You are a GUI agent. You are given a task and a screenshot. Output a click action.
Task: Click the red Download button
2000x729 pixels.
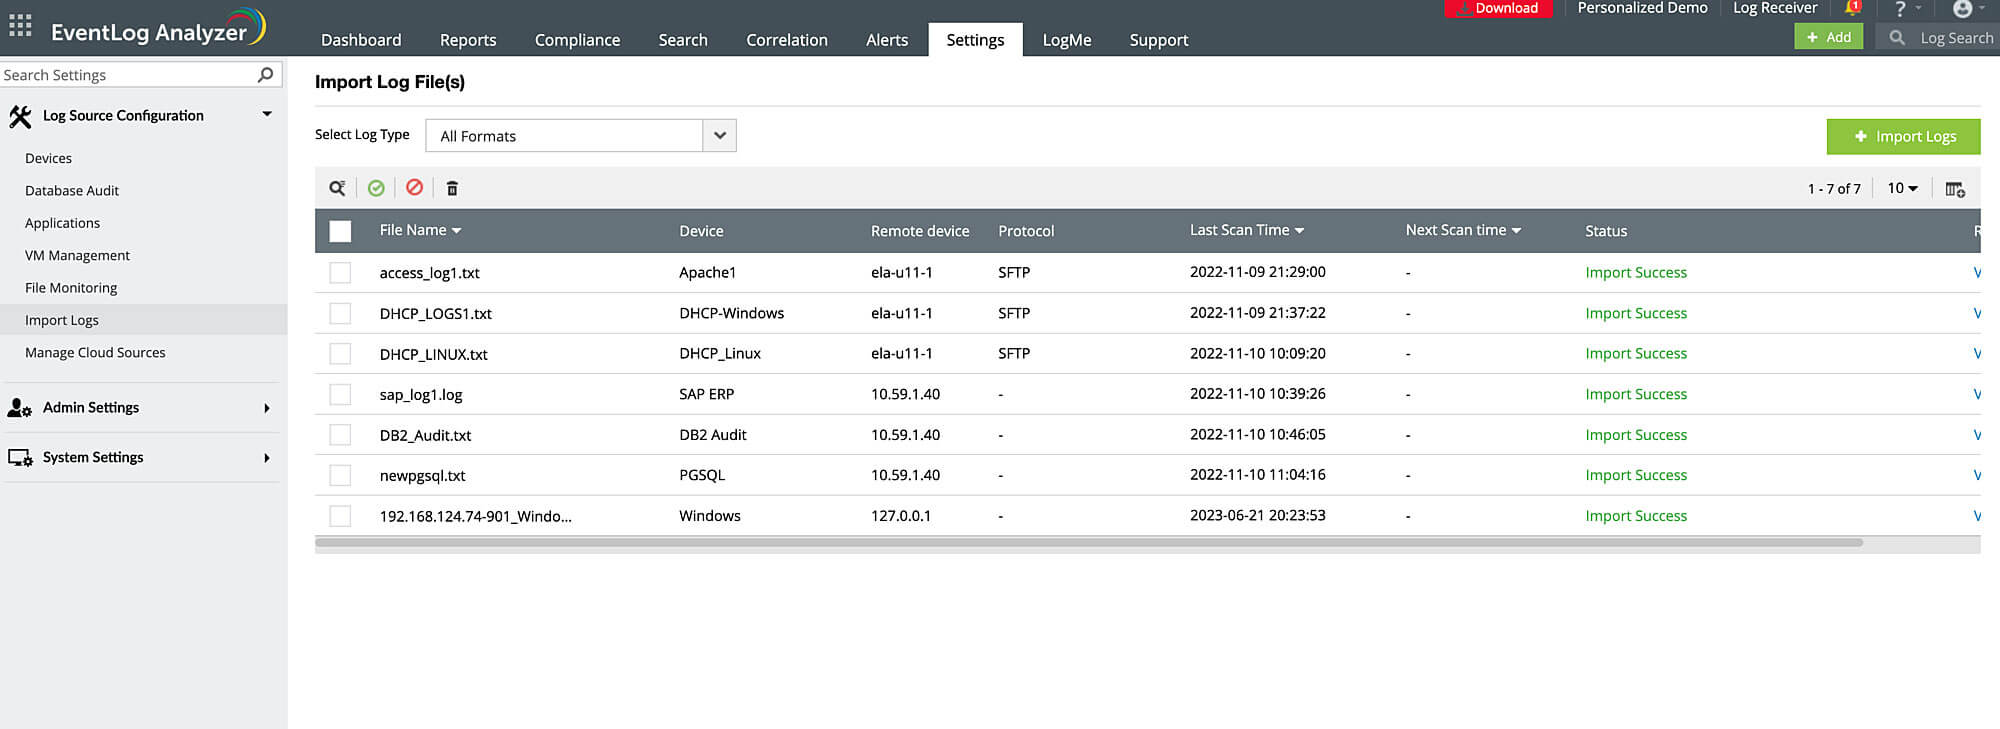coord(1498,8)
